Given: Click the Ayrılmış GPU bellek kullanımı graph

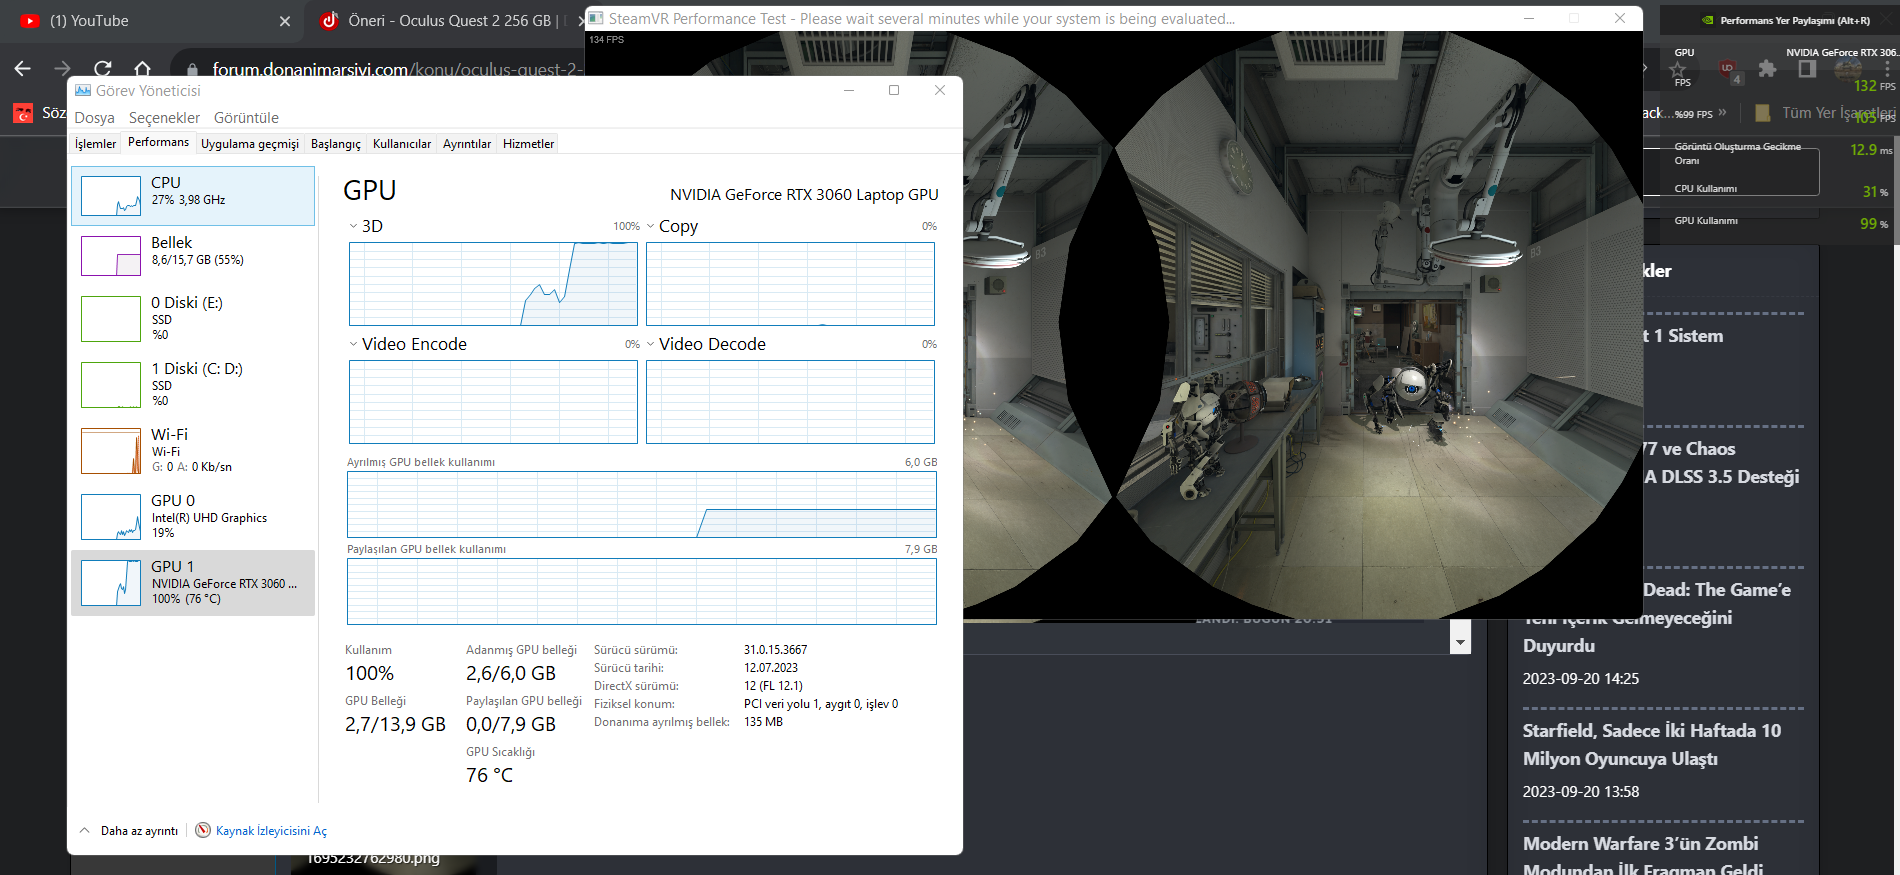Looking at the screenshot, I should click(x=642, y=505).
